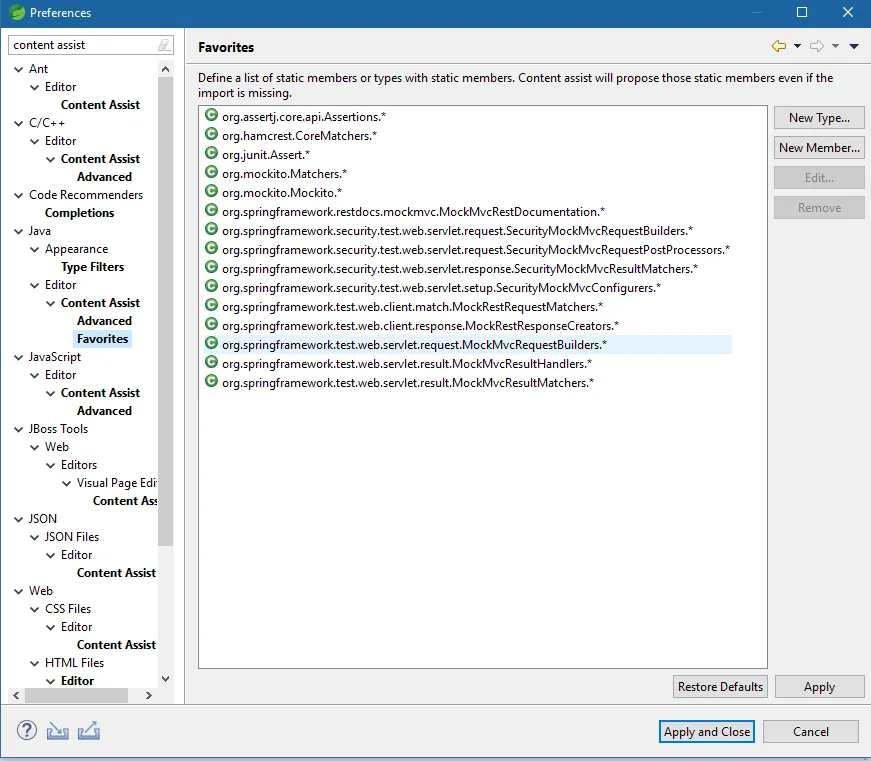This screenshot has height=761, width=871.
Task: Click the Apply button
Action: pyautogui.click(x=819, y=687)
